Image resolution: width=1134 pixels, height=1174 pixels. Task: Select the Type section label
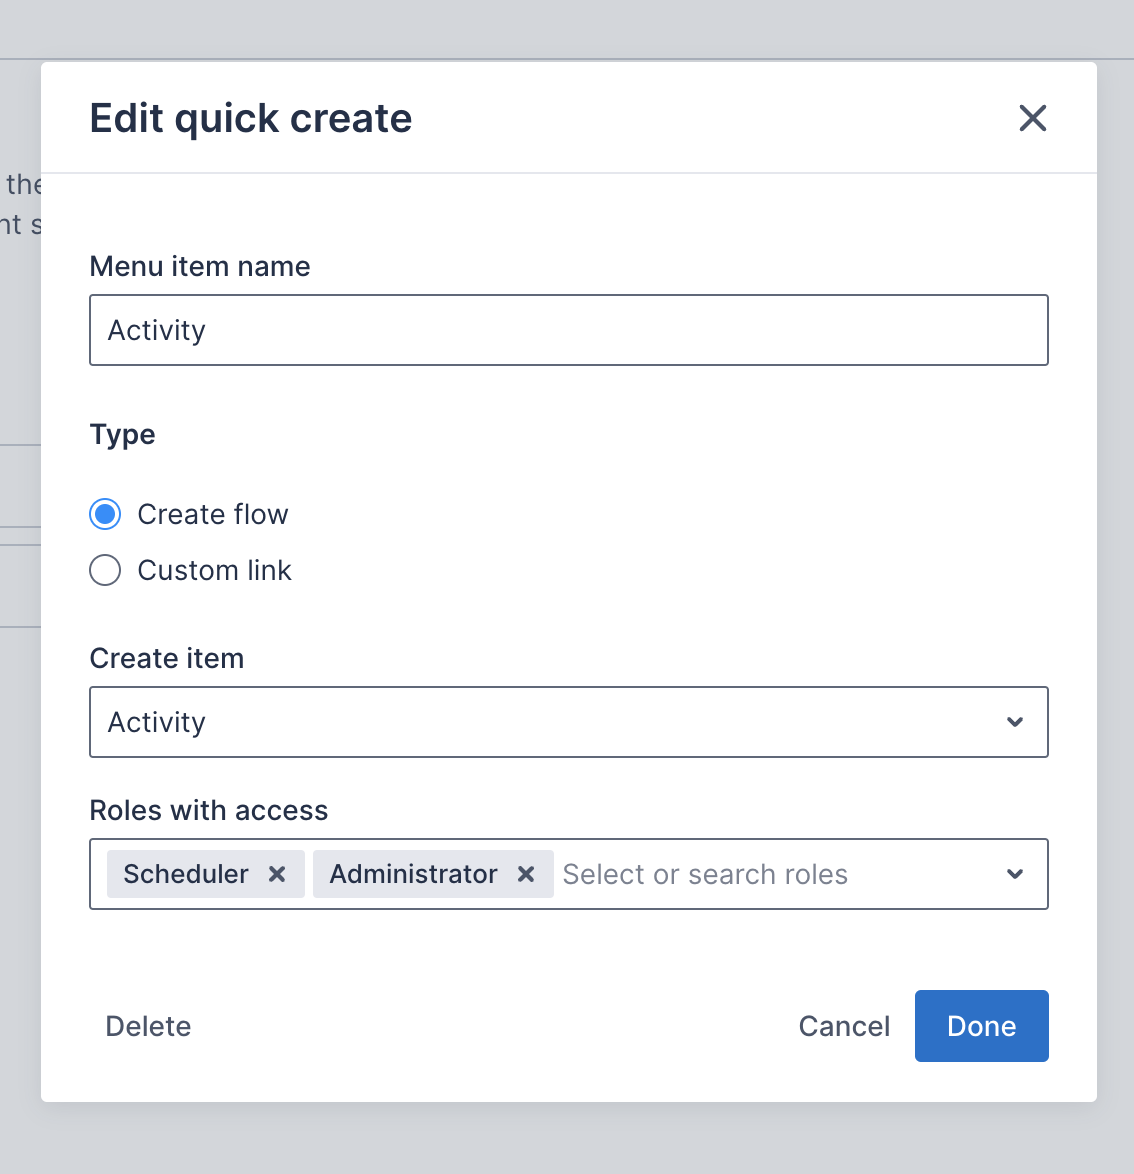click(122, 434)
